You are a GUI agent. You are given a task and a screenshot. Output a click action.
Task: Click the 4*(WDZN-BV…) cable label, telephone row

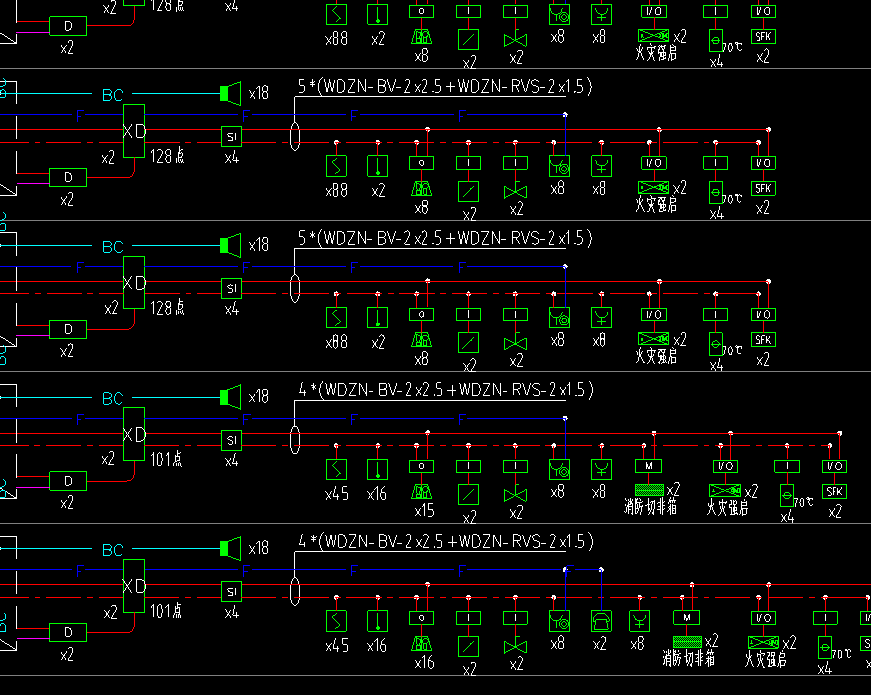(446, 541)
